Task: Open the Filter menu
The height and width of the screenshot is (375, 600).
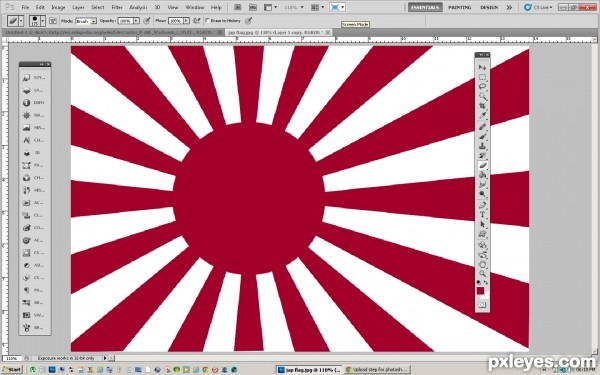Action: pos(117,7)
